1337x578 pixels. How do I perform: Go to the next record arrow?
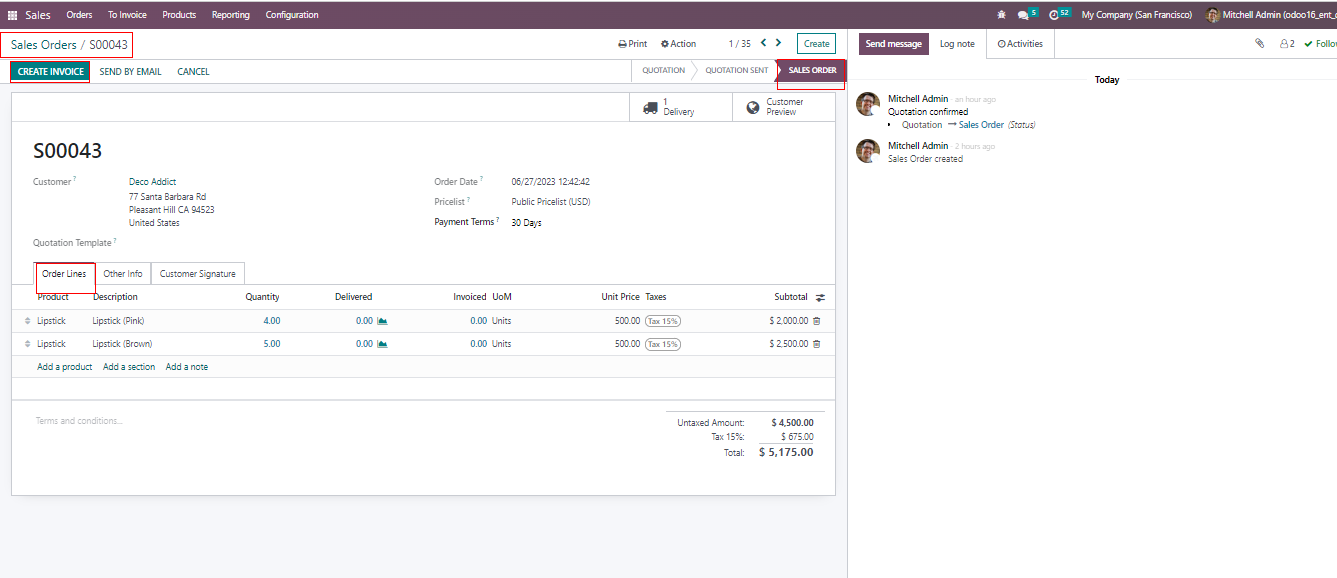tap(779, 43)
